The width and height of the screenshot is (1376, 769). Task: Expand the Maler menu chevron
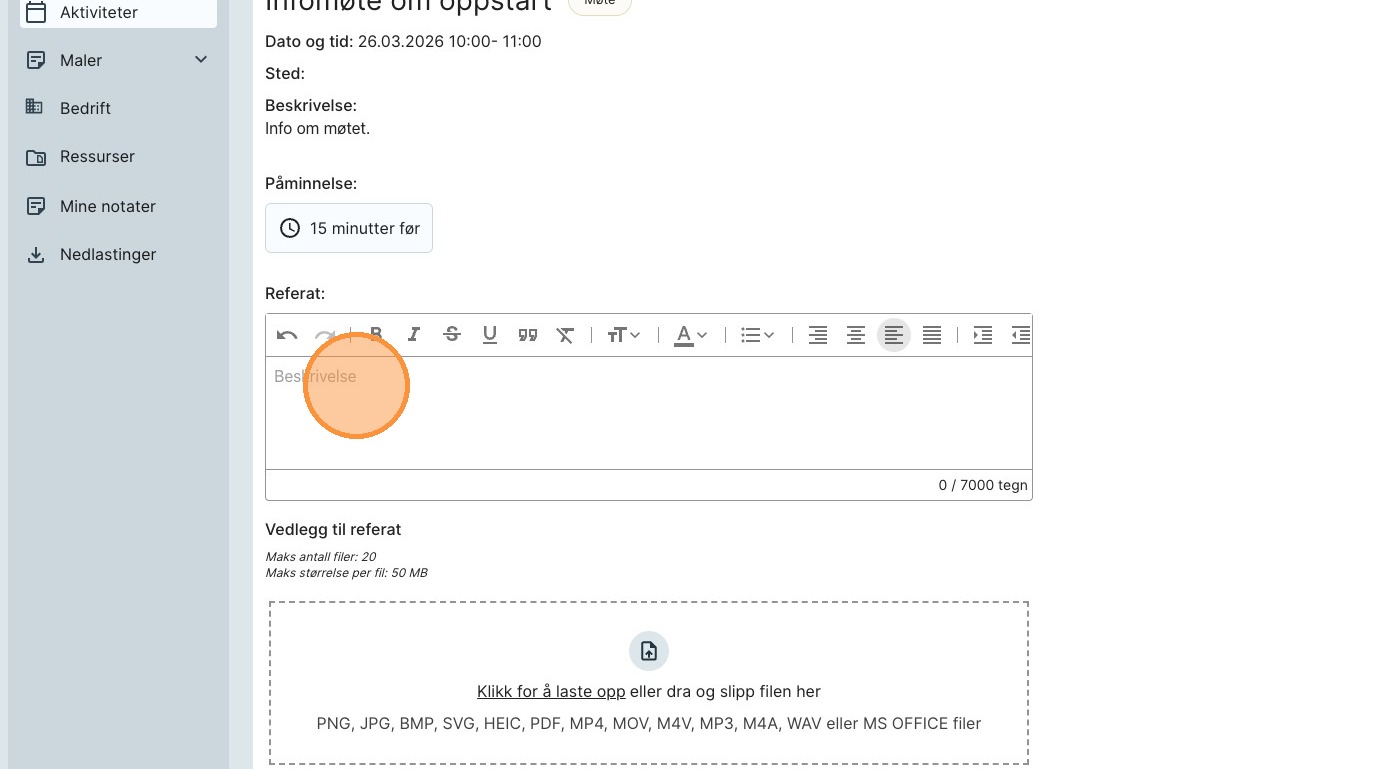coord(201,60)
